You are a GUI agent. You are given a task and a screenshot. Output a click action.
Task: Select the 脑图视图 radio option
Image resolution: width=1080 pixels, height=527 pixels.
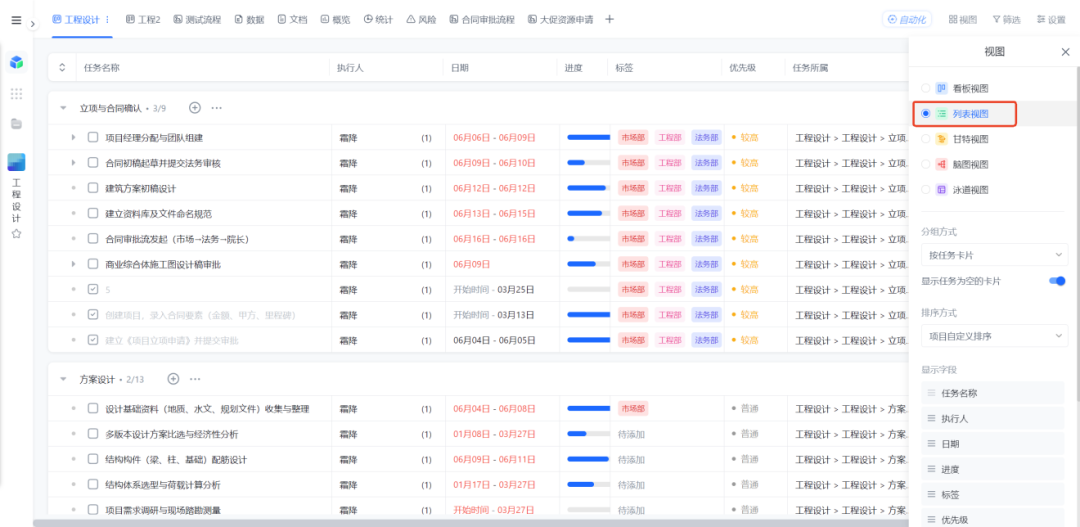tap(926, 164)
